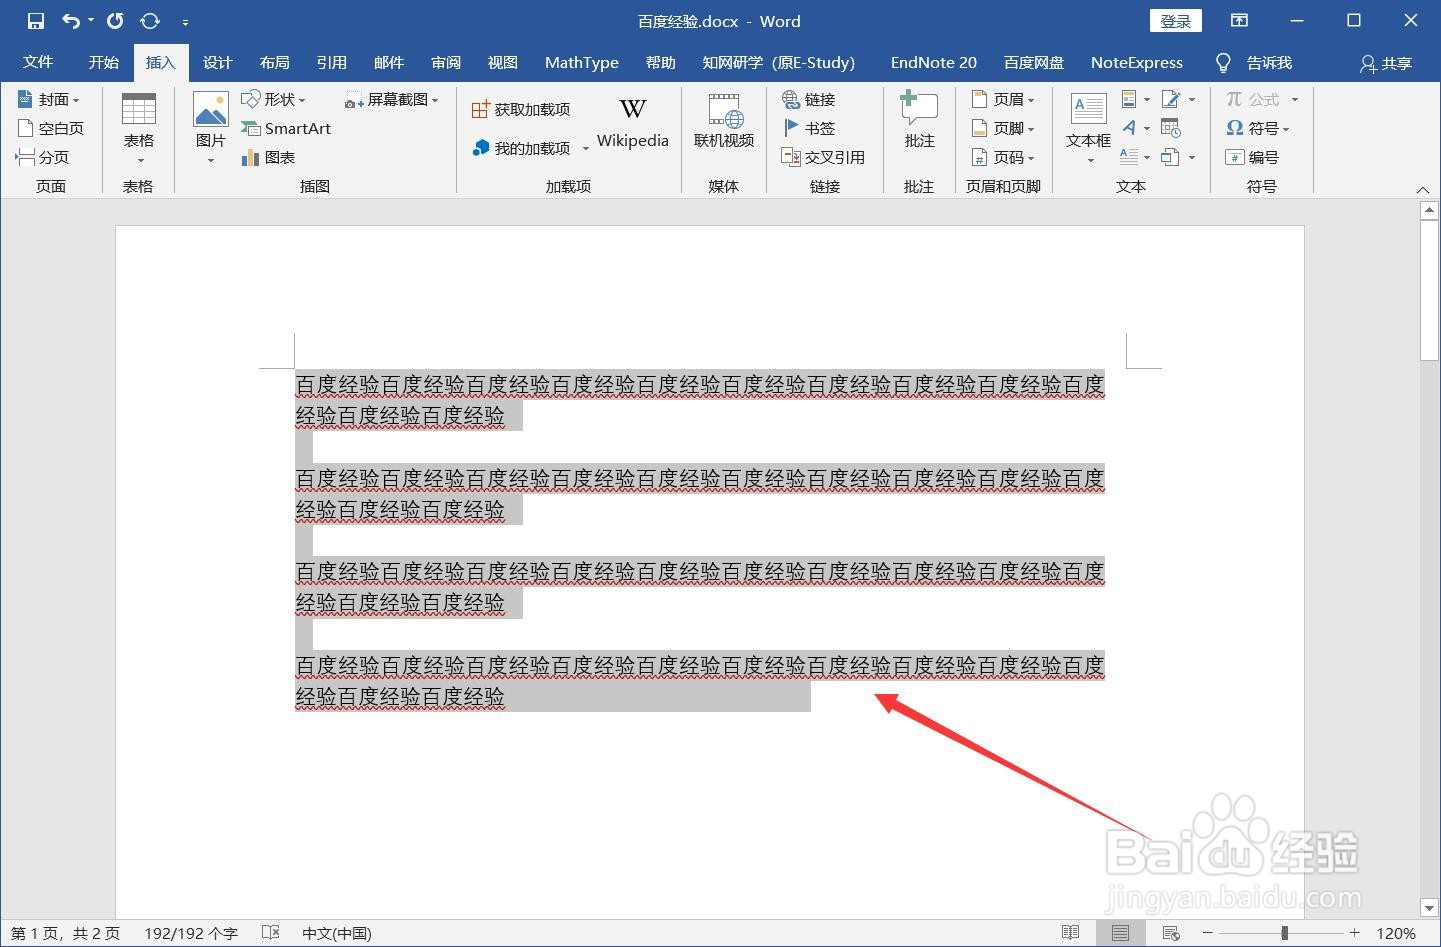The width and height of the screenshot is (1441, 947).
Task: Open the EndNote 20 ribbon tab
Action: point(932,62)
